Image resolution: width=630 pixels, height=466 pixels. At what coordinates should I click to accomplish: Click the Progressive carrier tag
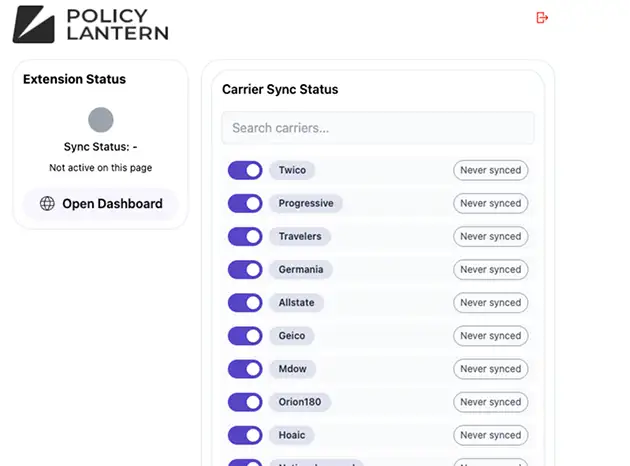pos(306,203)
